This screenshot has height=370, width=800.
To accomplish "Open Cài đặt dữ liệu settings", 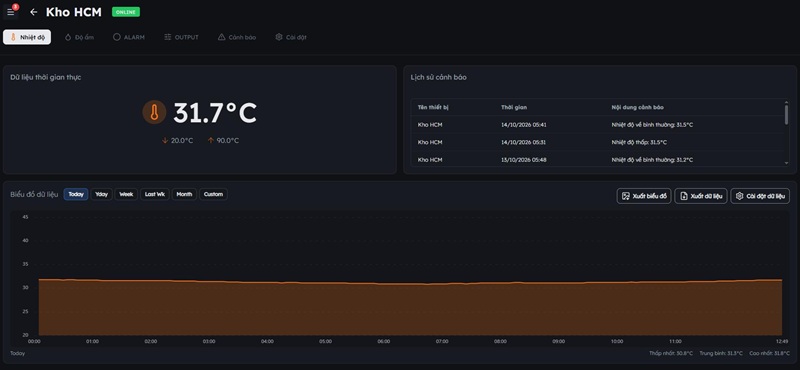I will point(760,196).
